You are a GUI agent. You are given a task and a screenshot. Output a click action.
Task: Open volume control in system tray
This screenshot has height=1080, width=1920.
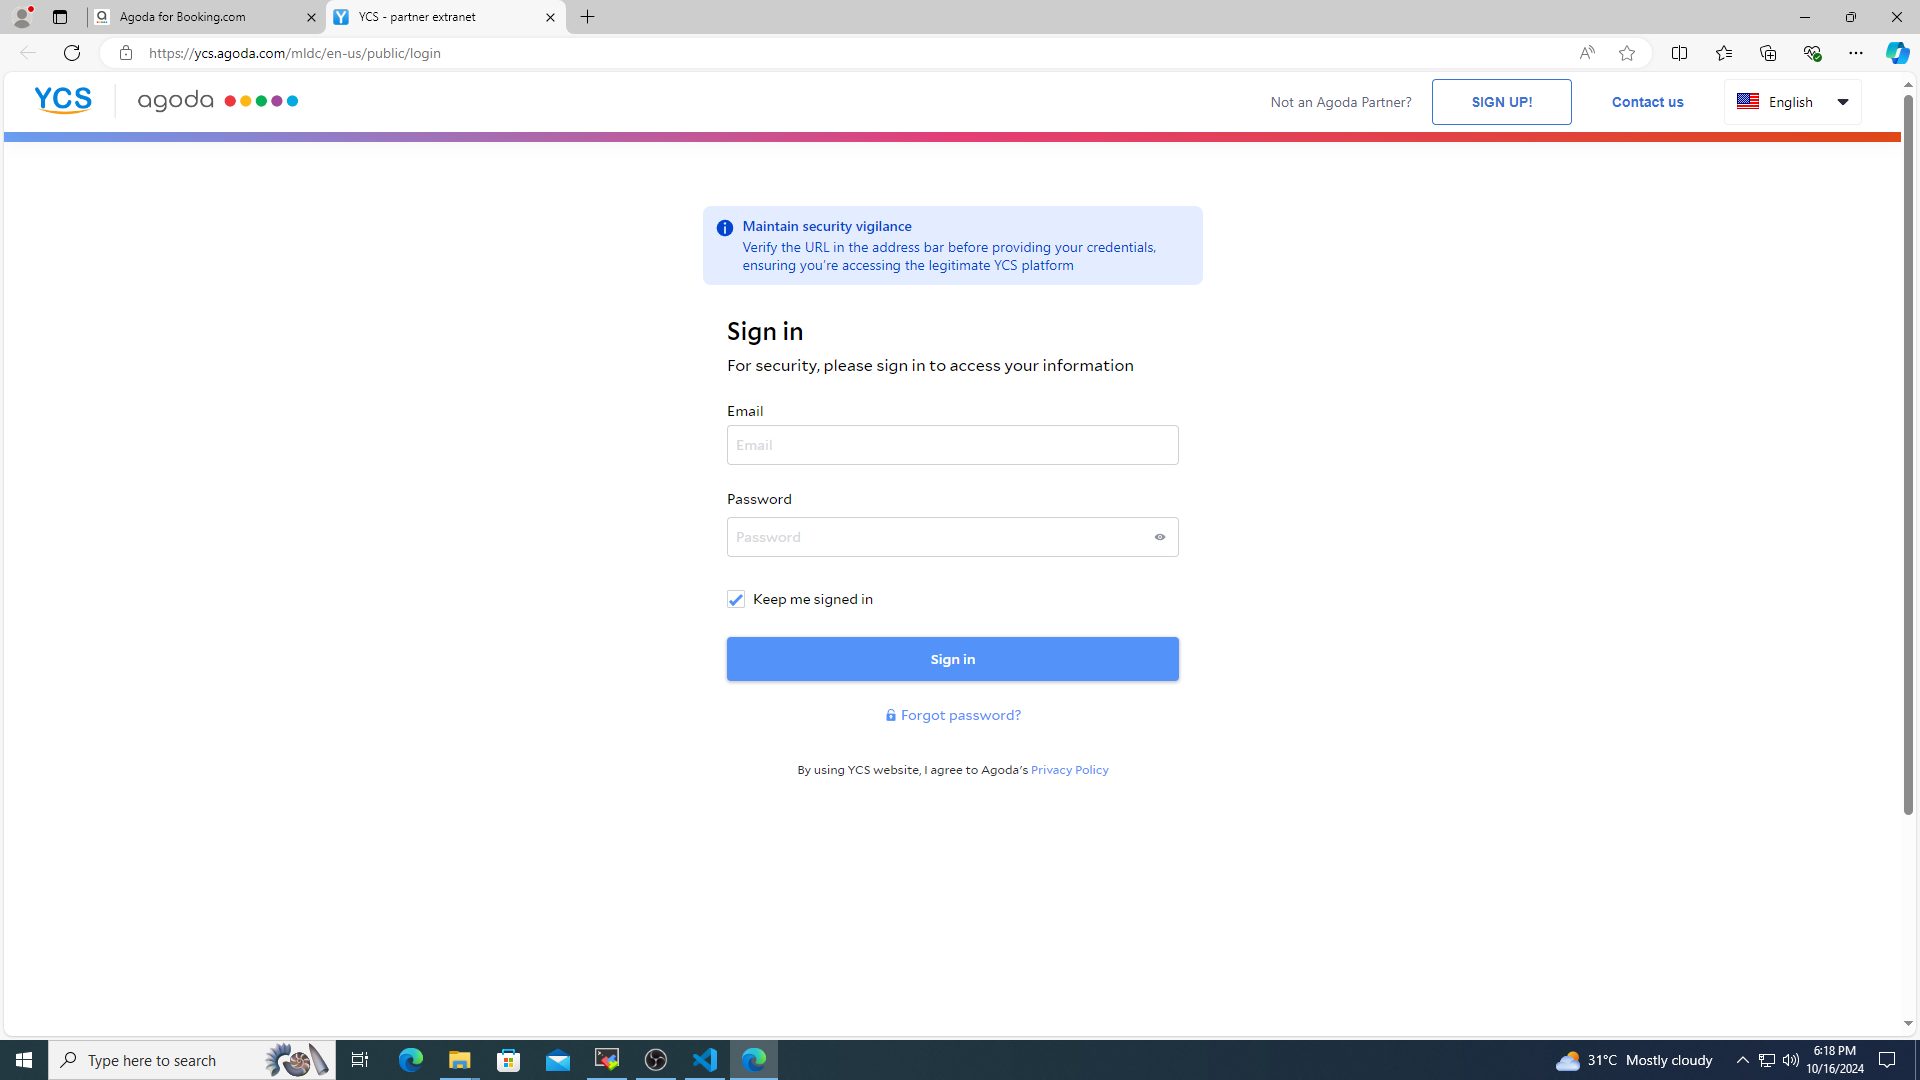pyautogui.click(x=1790, y=1060)
